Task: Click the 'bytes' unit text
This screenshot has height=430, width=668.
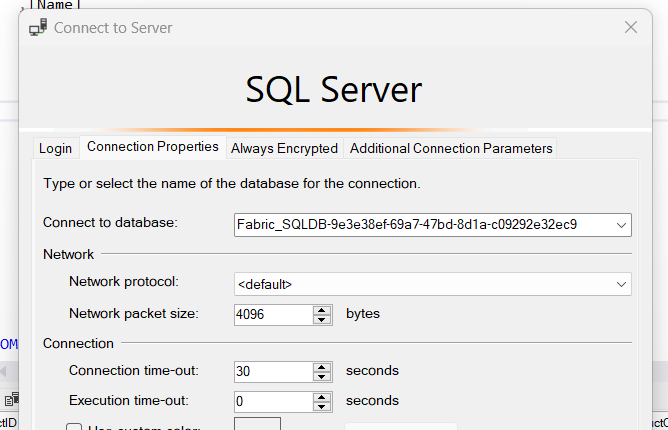Action: tap(363, 314)
